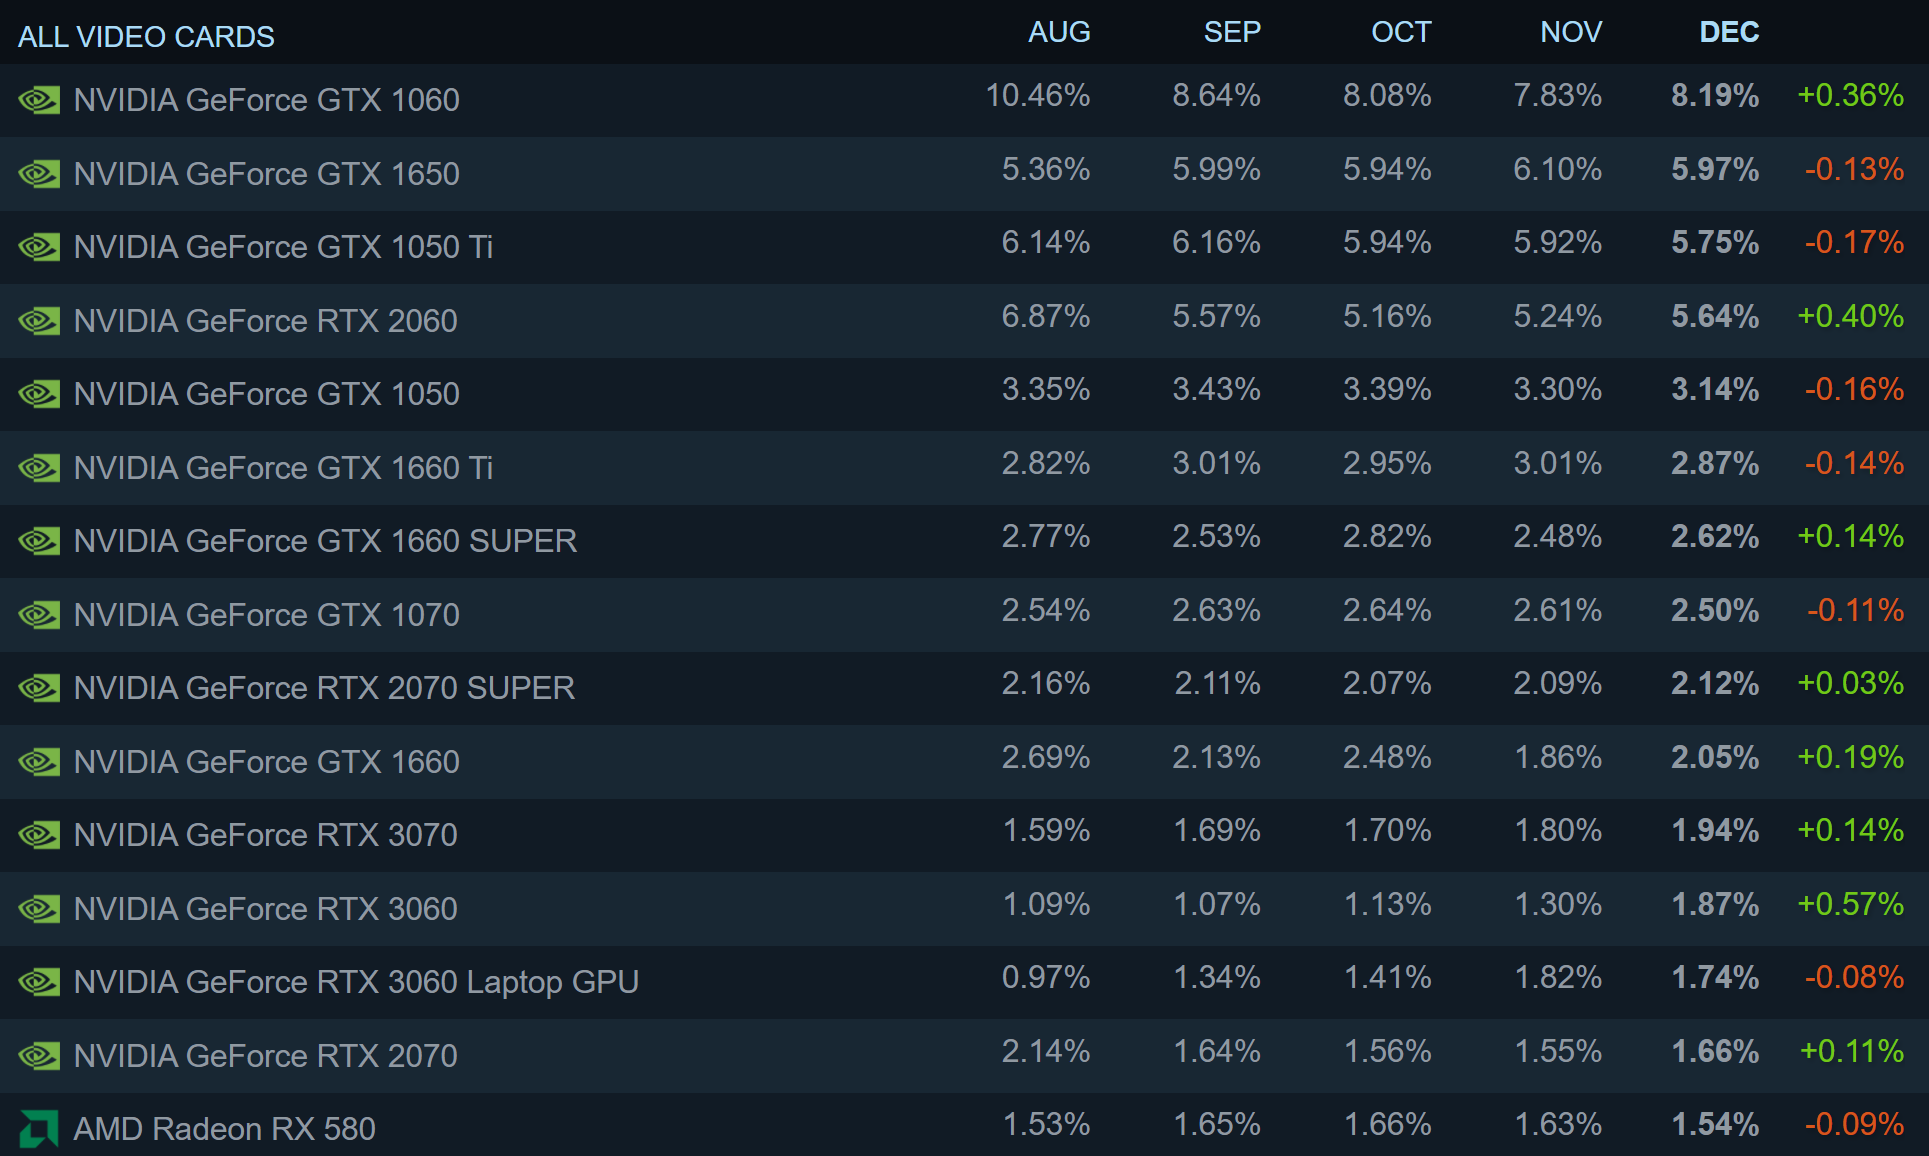Click the 8.19% DEC value for GTX 1060
The width and height of the screenshot is (1929, 1156).
(1715, 95)
